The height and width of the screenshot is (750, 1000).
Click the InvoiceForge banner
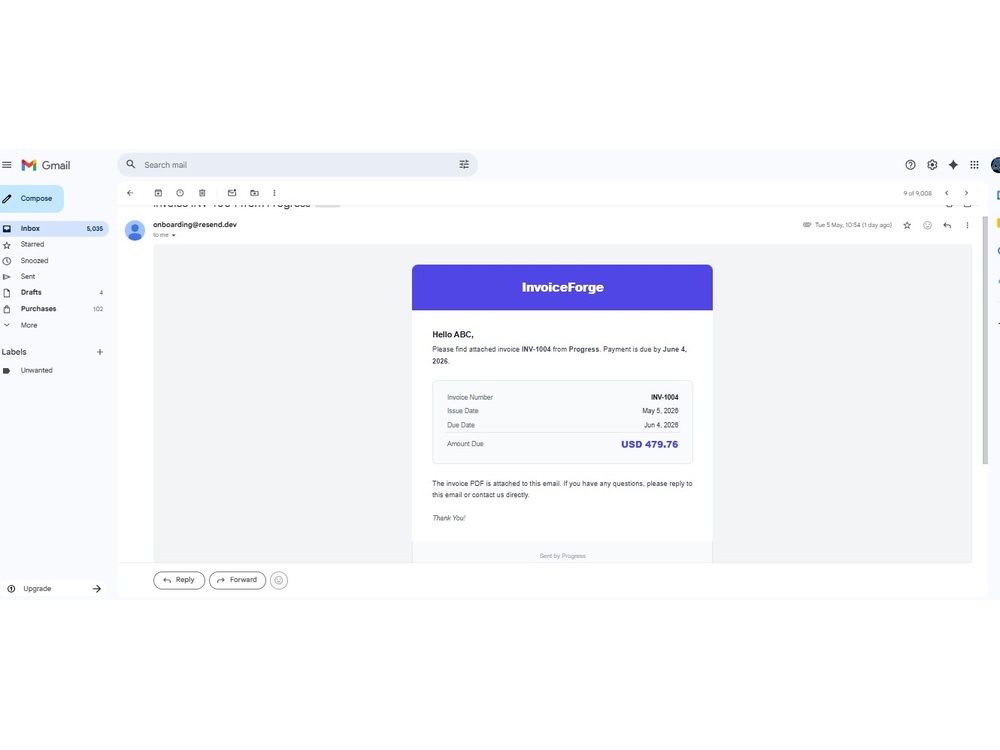tap(562, 288)
